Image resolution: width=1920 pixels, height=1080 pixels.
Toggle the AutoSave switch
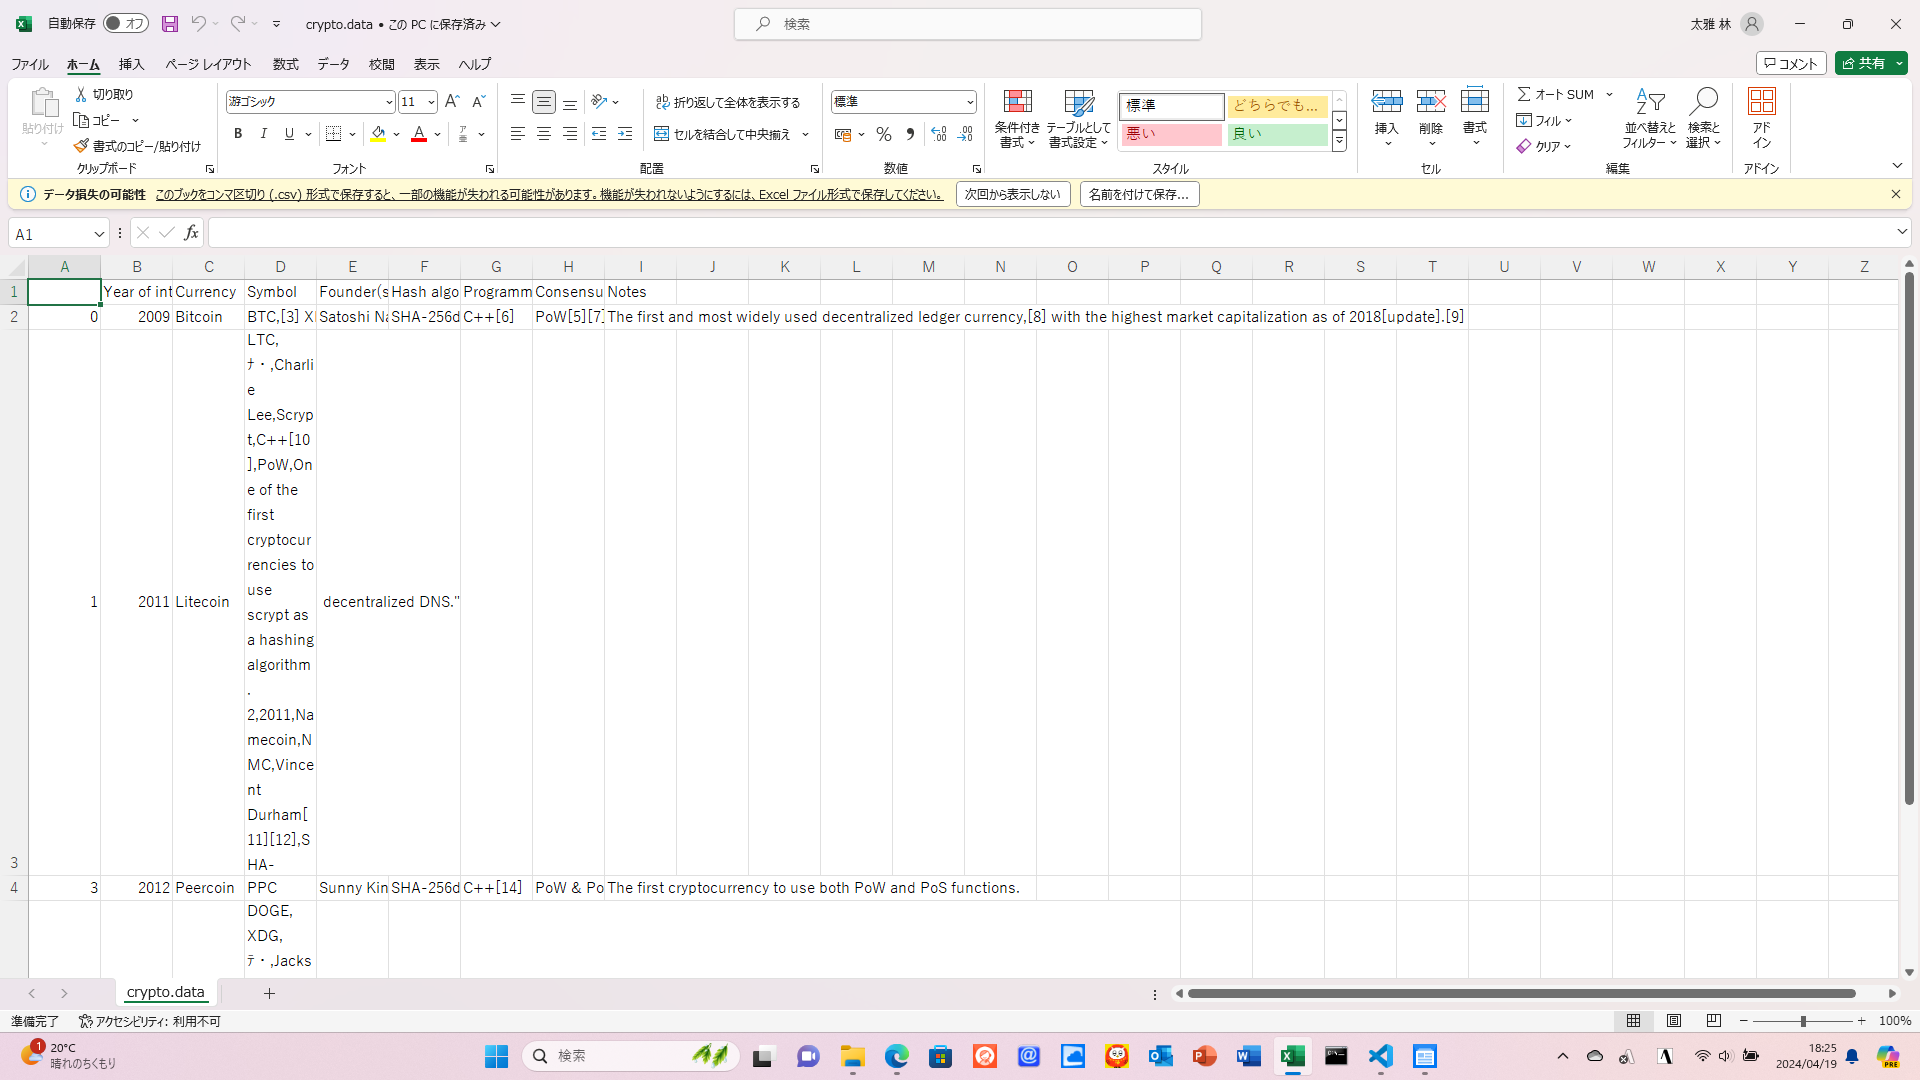126,24
